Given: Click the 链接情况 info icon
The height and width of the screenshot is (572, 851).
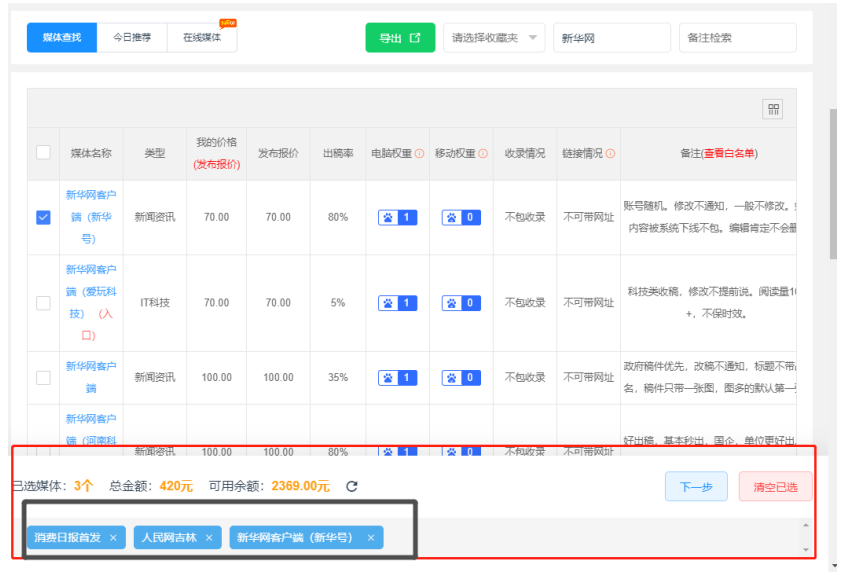Looking at the screenshot, I should point(610,154).
